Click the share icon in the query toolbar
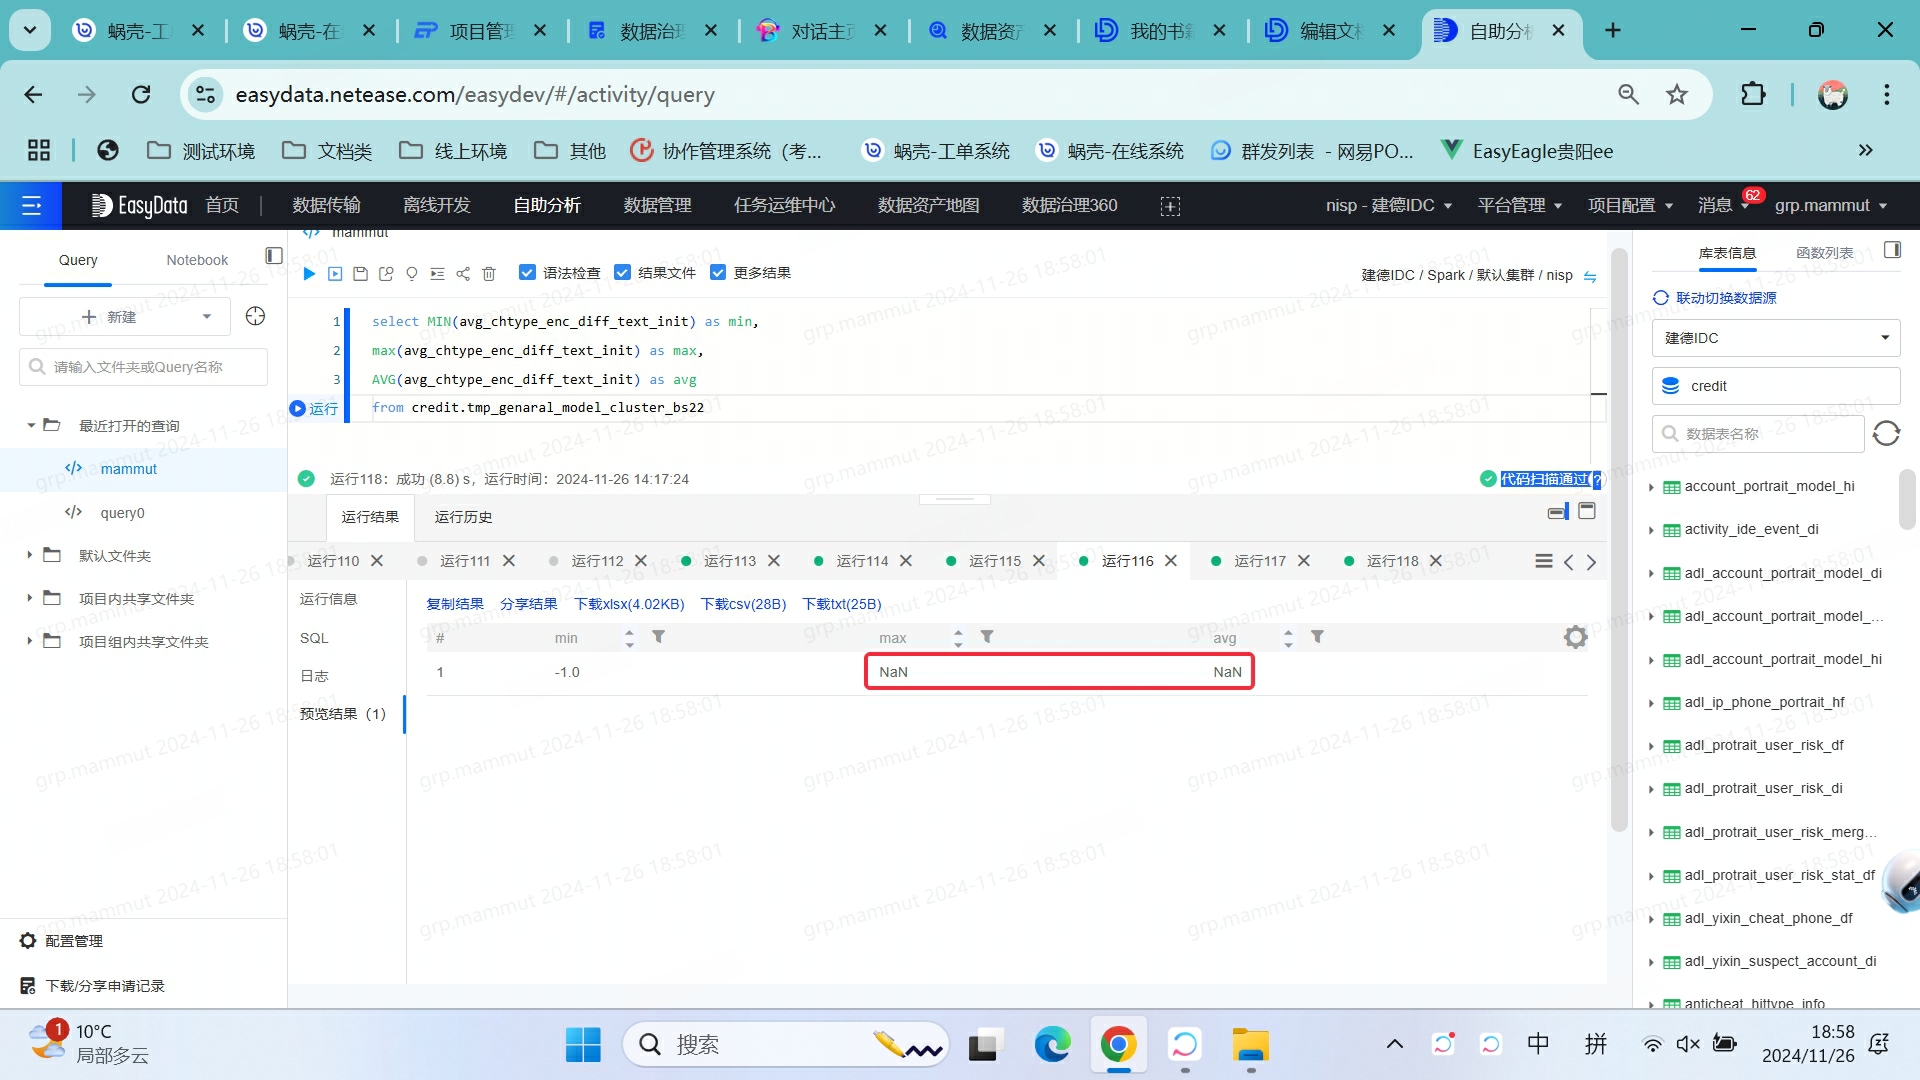Viewport: 1920px width, 1080px height. (462, 273)
